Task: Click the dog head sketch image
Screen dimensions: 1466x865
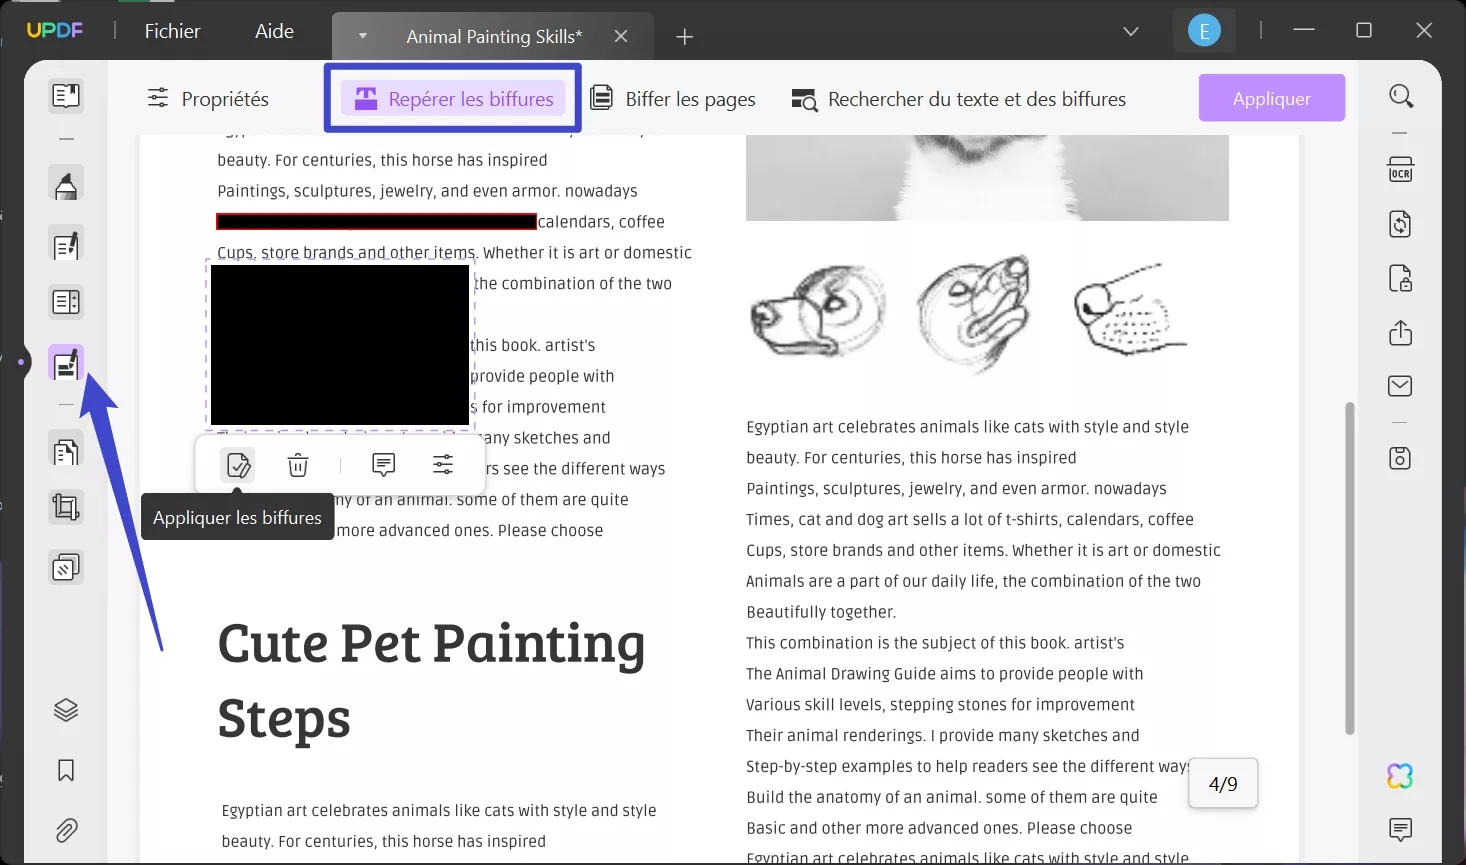Action: pyautogui.click(x=816, y=312)
